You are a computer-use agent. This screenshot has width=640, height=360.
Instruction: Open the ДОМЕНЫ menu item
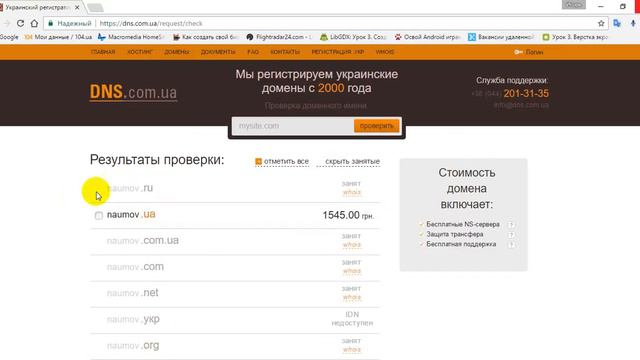tap(177, 52)
